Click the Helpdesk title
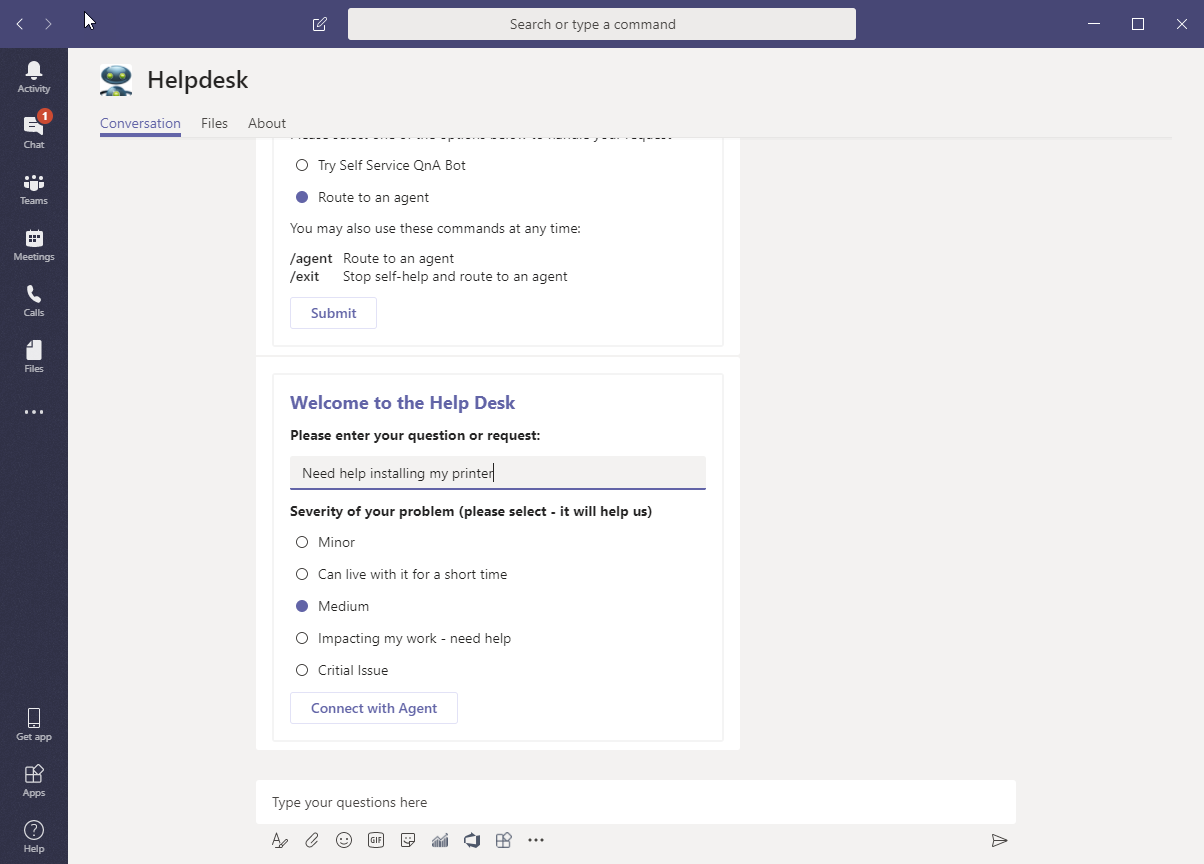This screenshot has height=864, width=1204. coord(197,80)
